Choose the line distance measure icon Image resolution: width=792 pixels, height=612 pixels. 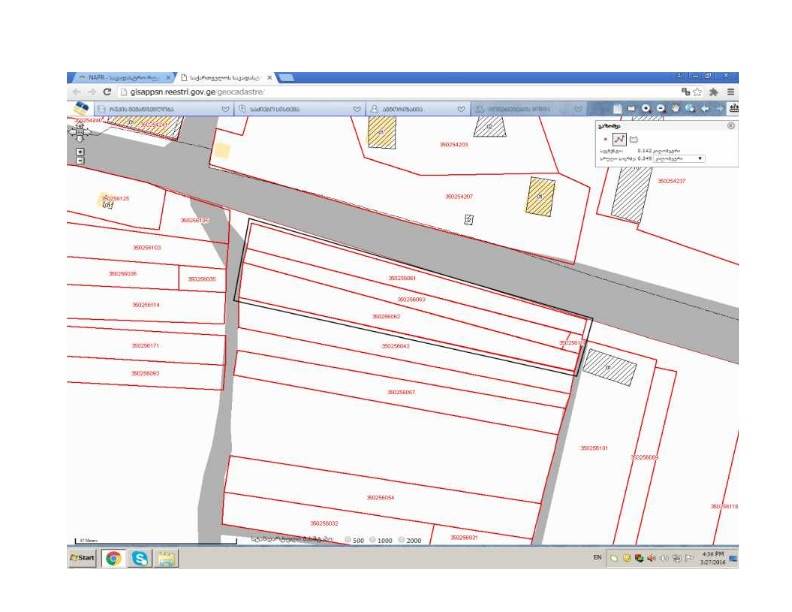(619, 139)
